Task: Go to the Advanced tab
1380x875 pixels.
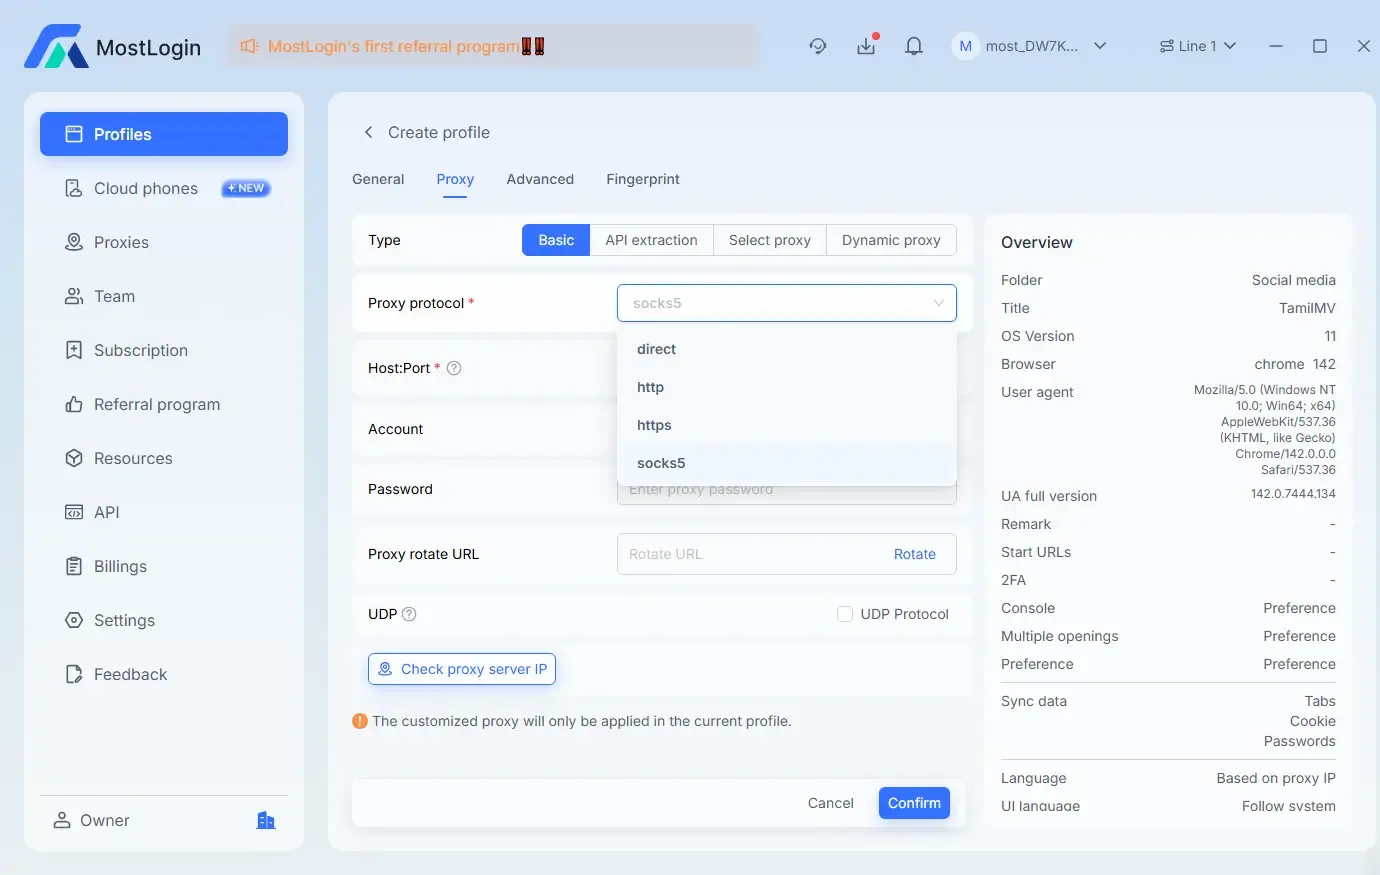Action: [540, 179]
